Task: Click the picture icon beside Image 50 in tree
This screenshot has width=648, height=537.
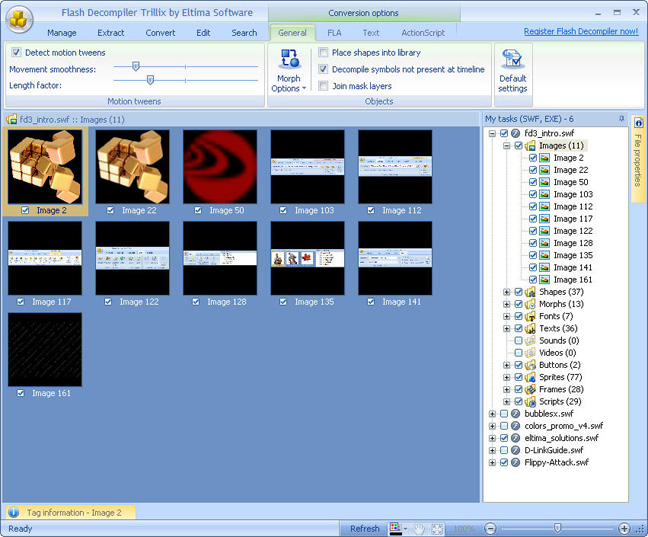Action: (x=545, y=182)
